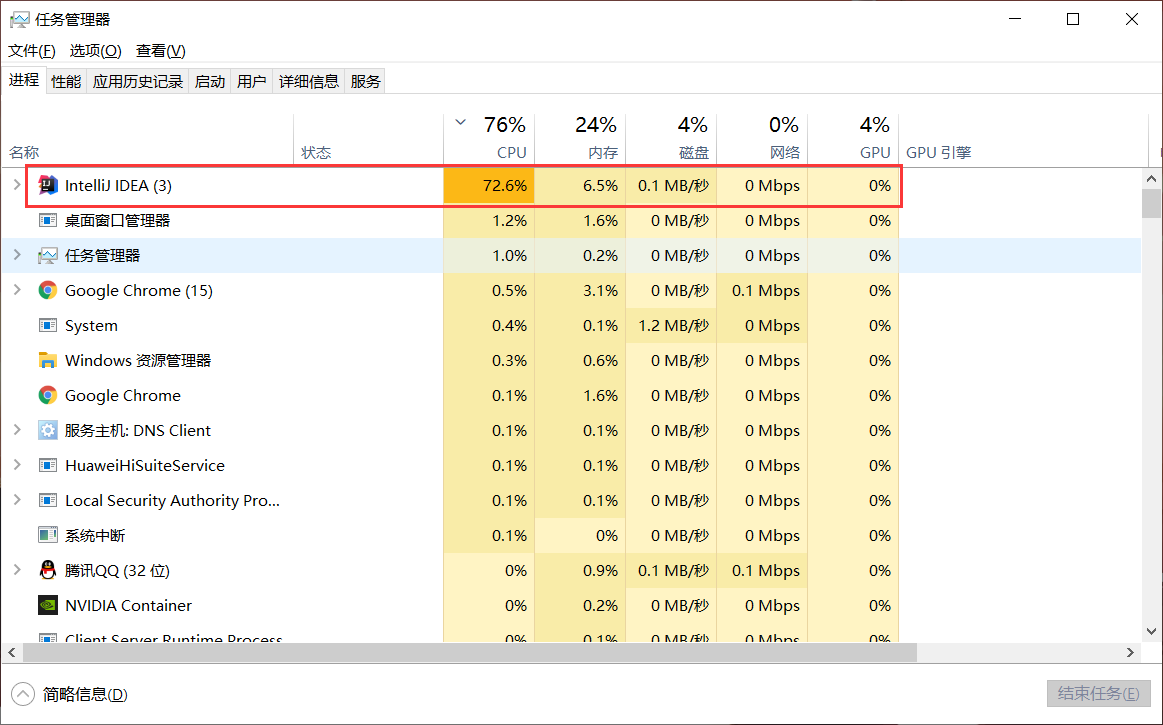This screenshot has width=1163, height=725.
Task: Click the vertical scrollbar down arrow
Action: click(1151, 631)
